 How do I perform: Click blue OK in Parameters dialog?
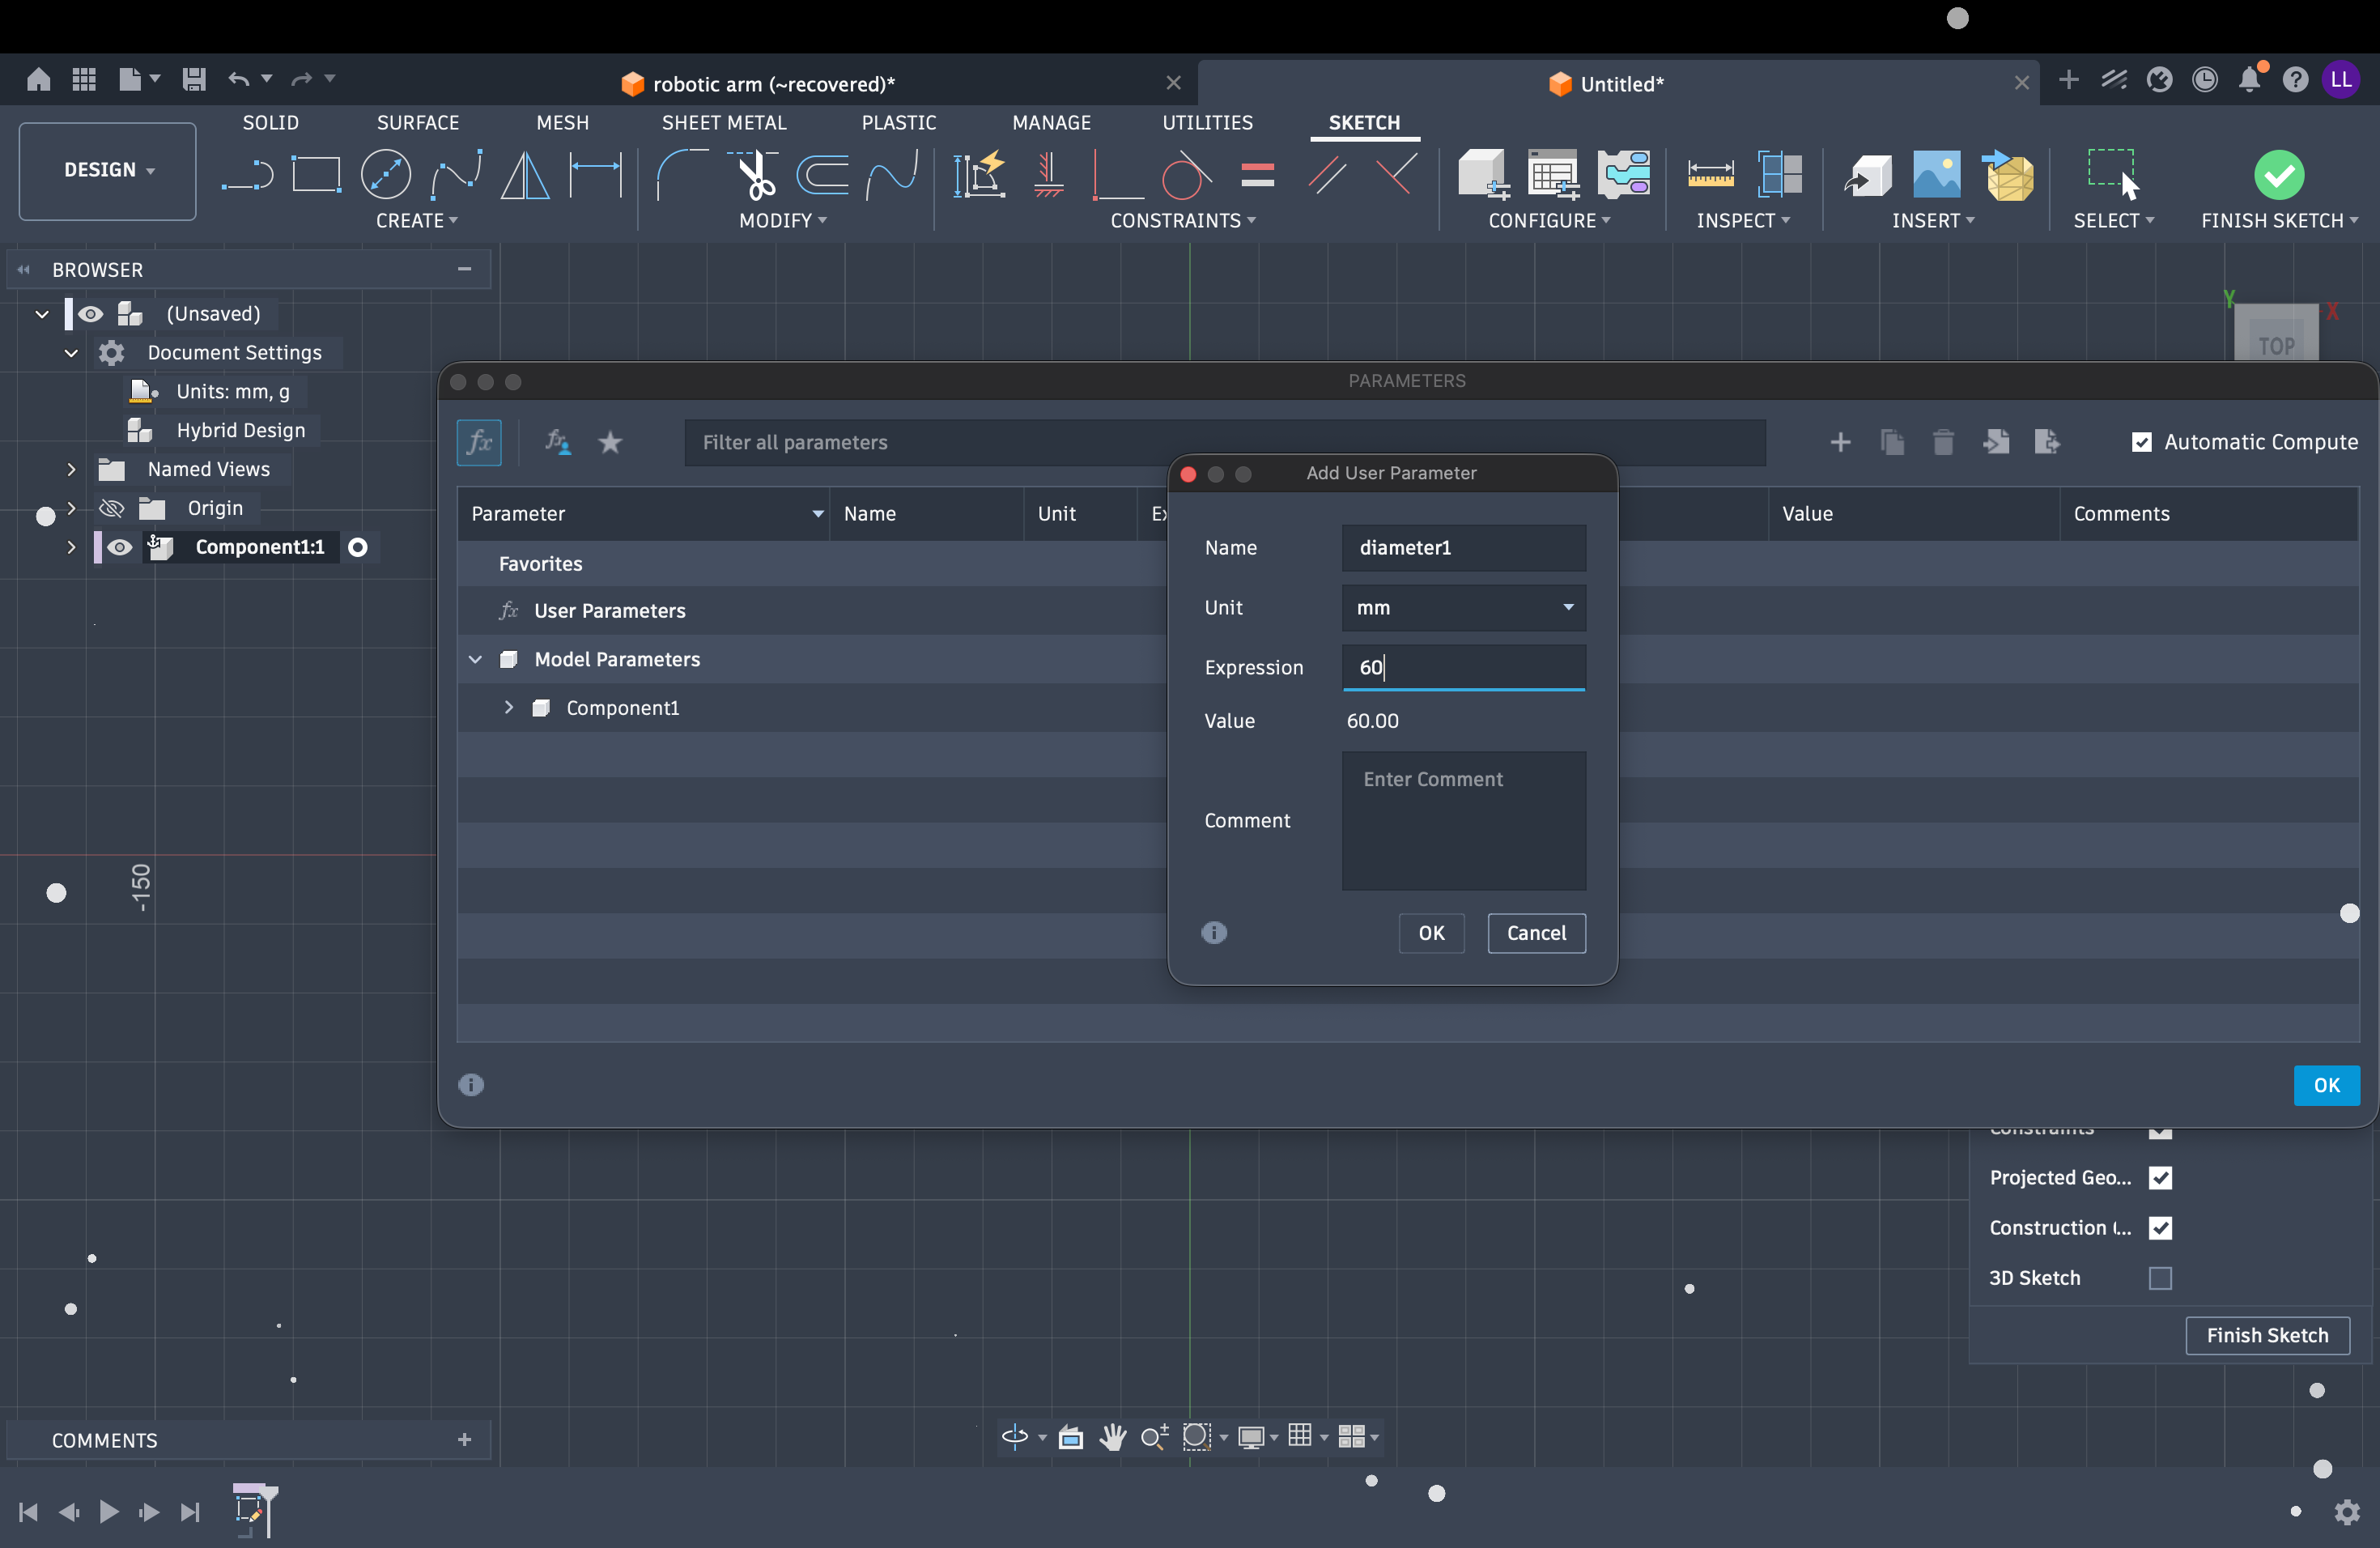[2326, 1085]
